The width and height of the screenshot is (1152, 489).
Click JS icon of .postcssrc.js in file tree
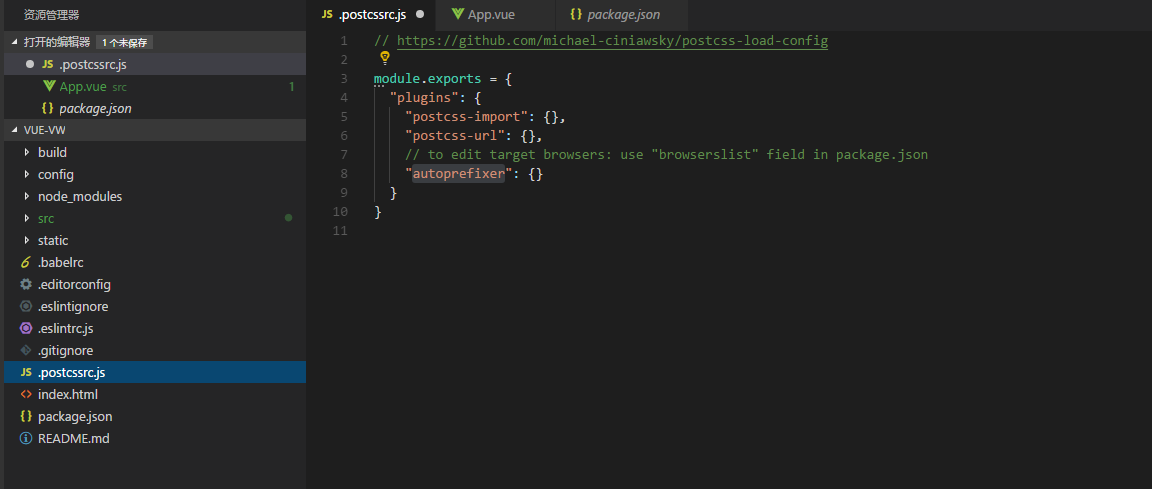click(x=26, y=372)
